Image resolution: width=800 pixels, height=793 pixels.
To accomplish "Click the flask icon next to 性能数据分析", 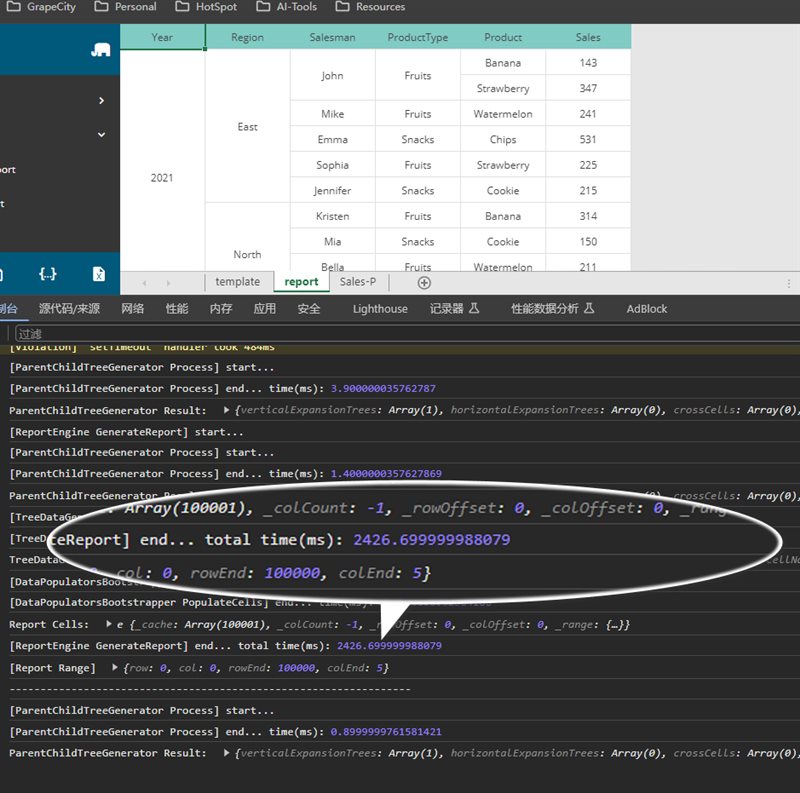I will coord(589,308).
